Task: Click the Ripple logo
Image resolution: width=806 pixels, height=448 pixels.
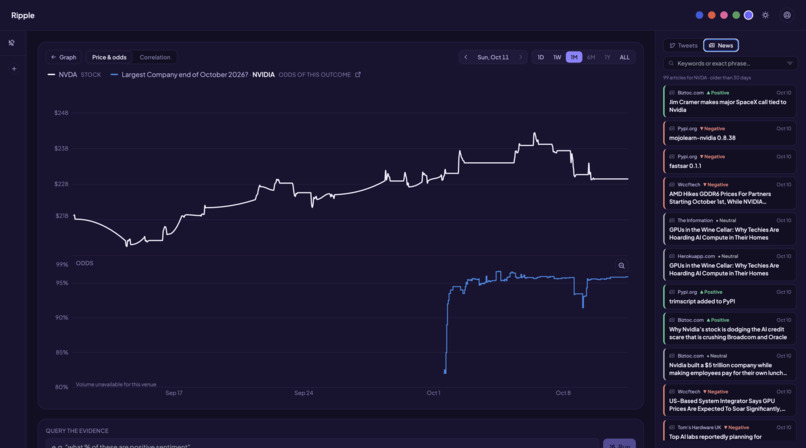Action: pyautogui.click(x=23, y=15)
